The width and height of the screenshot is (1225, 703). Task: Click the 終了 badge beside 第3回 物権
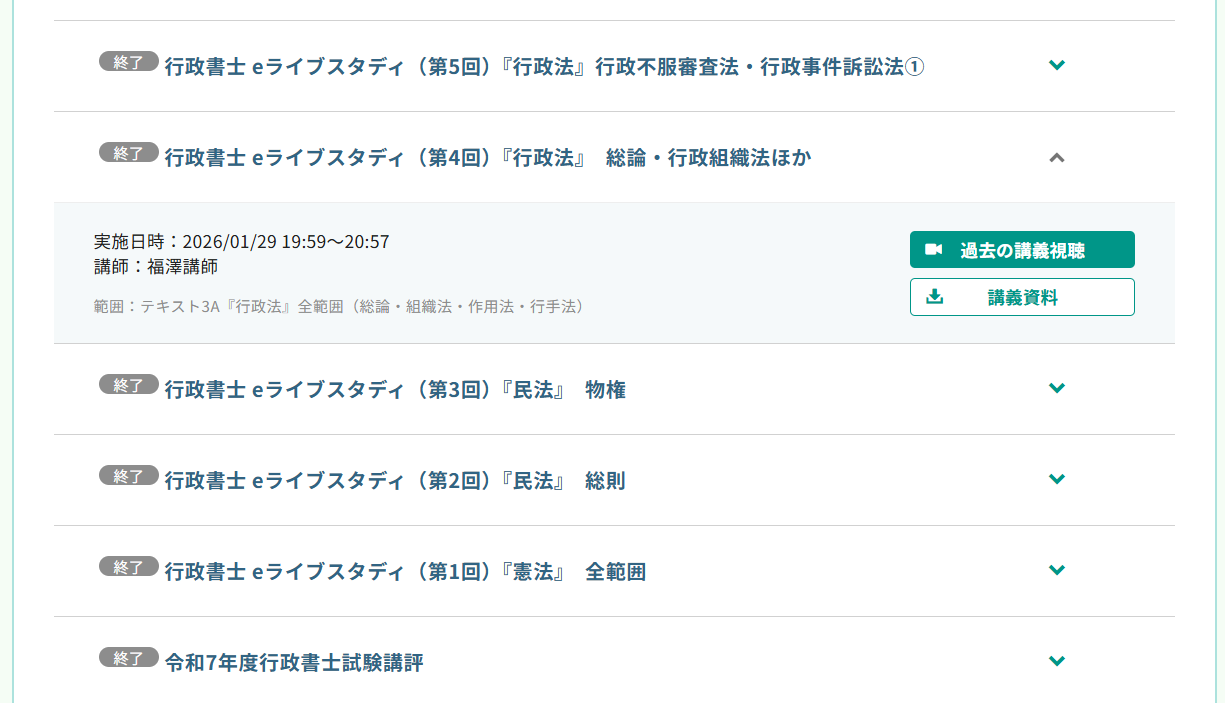coord(128,385)
